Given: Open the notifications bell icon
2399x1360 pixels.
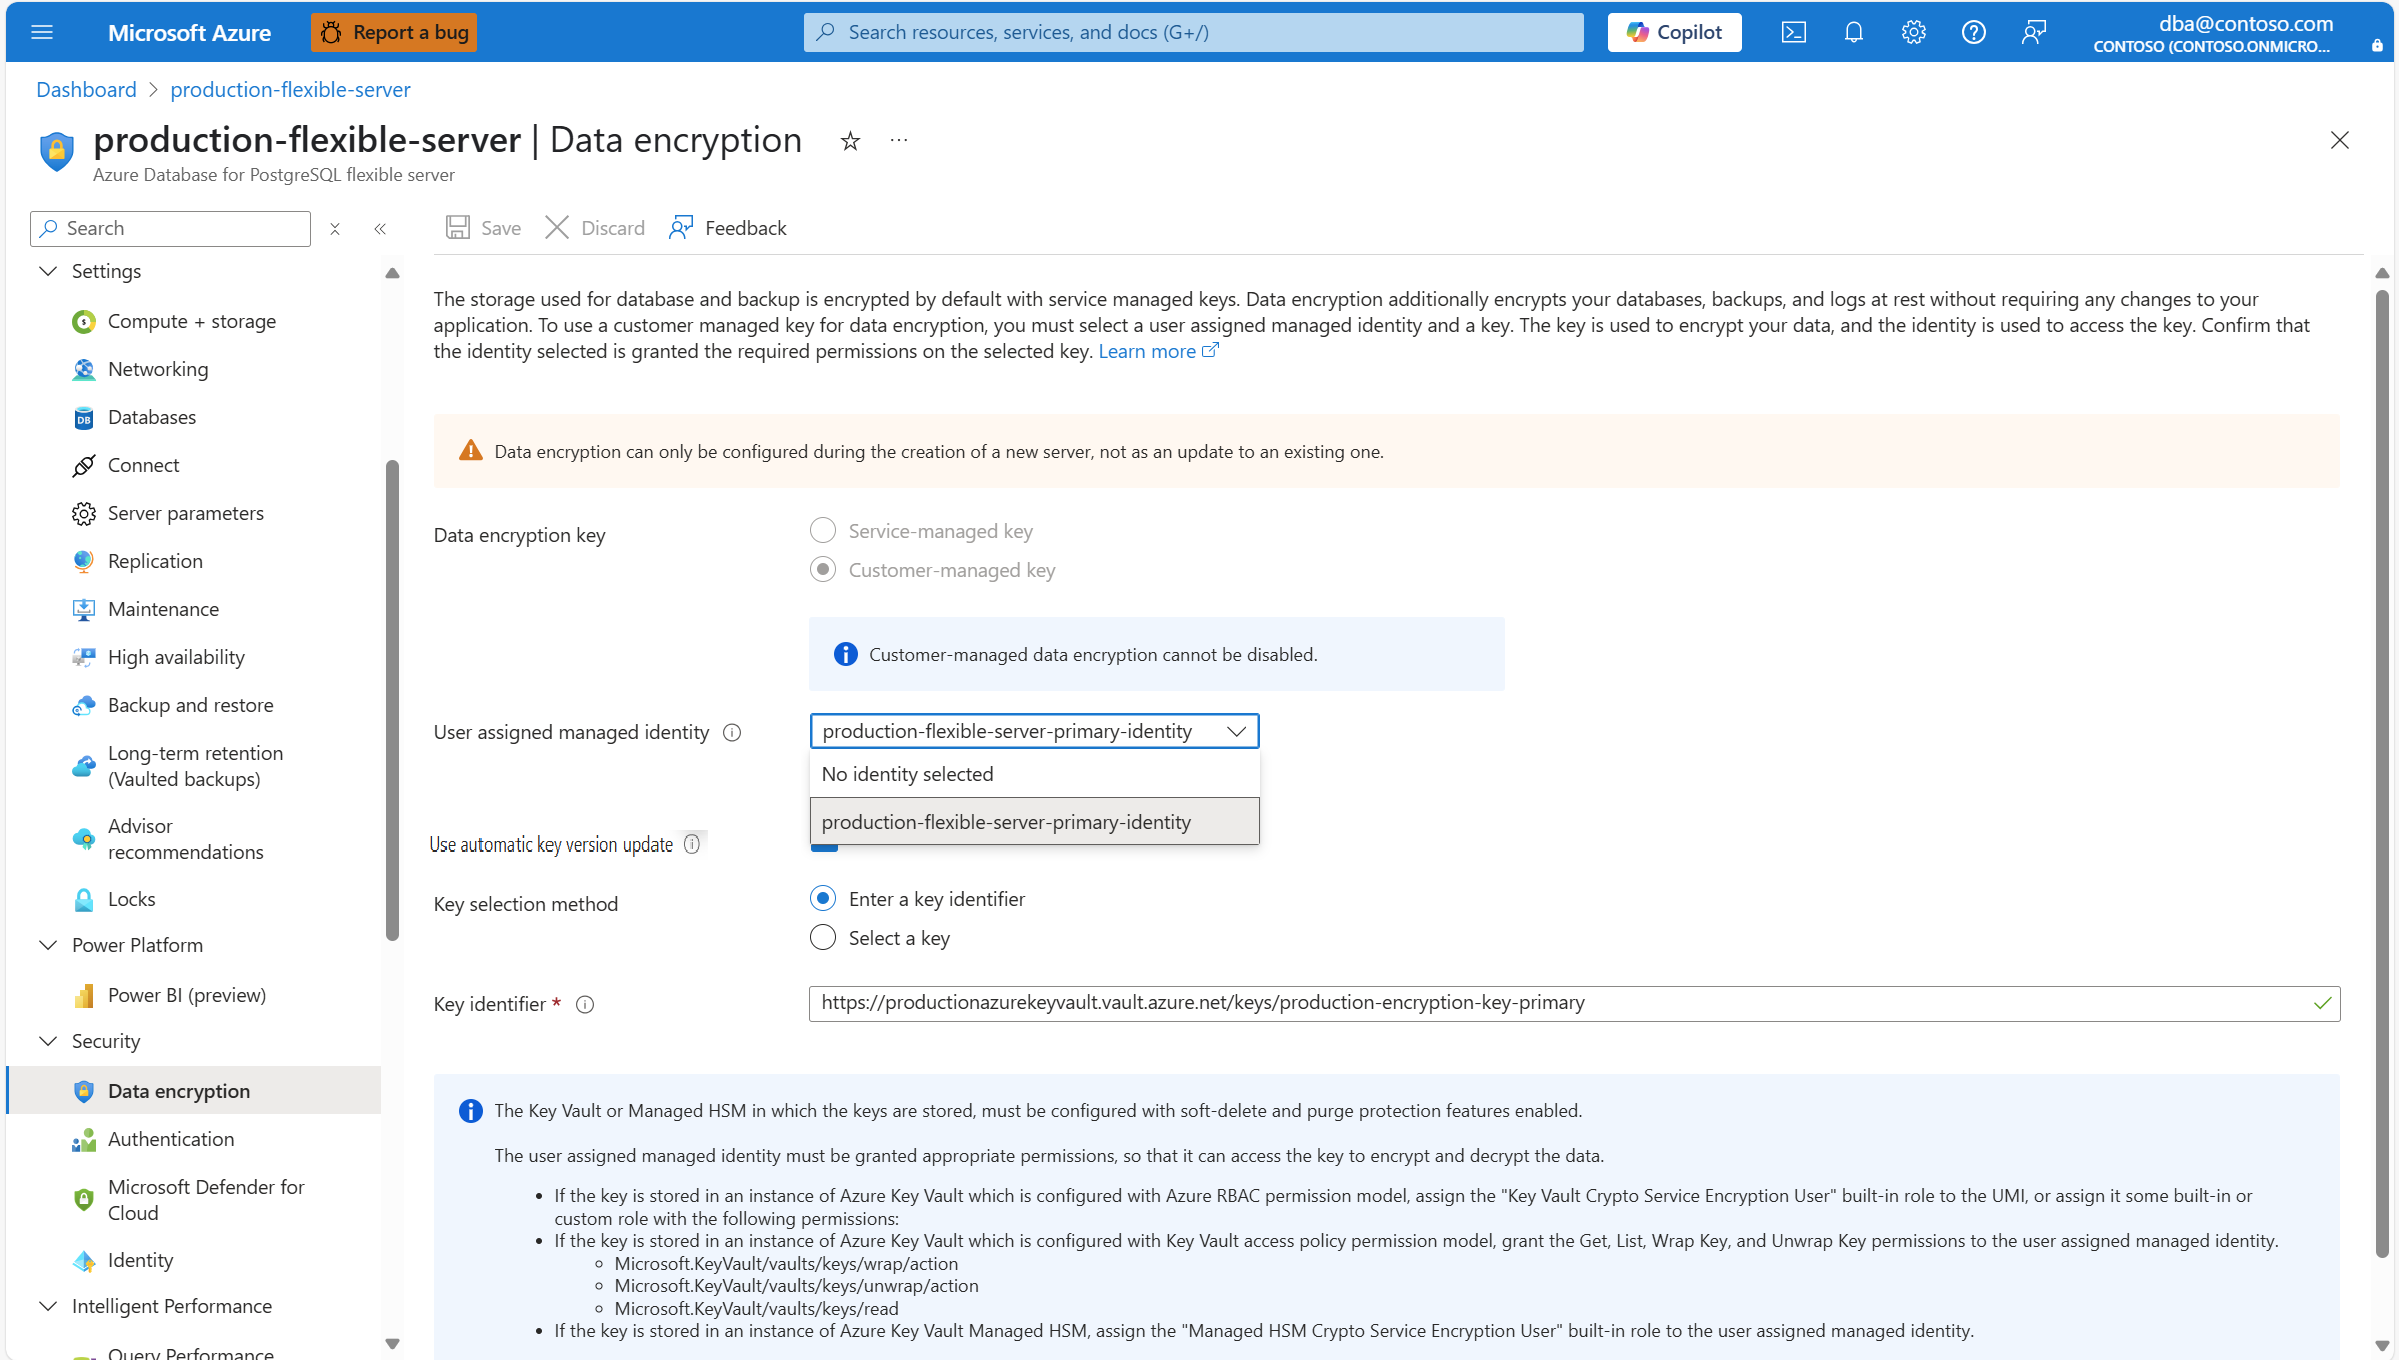Looking at the screenshot, I should pyautogui.click(x=1853, y=32).
